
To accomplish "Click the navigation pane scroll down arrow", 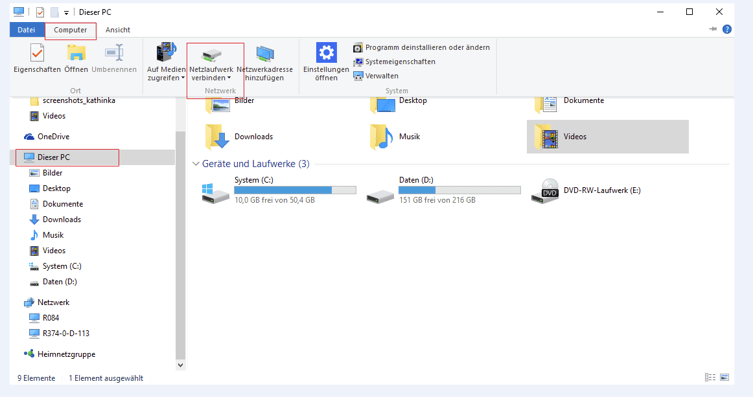I will (x=180, y=365).
